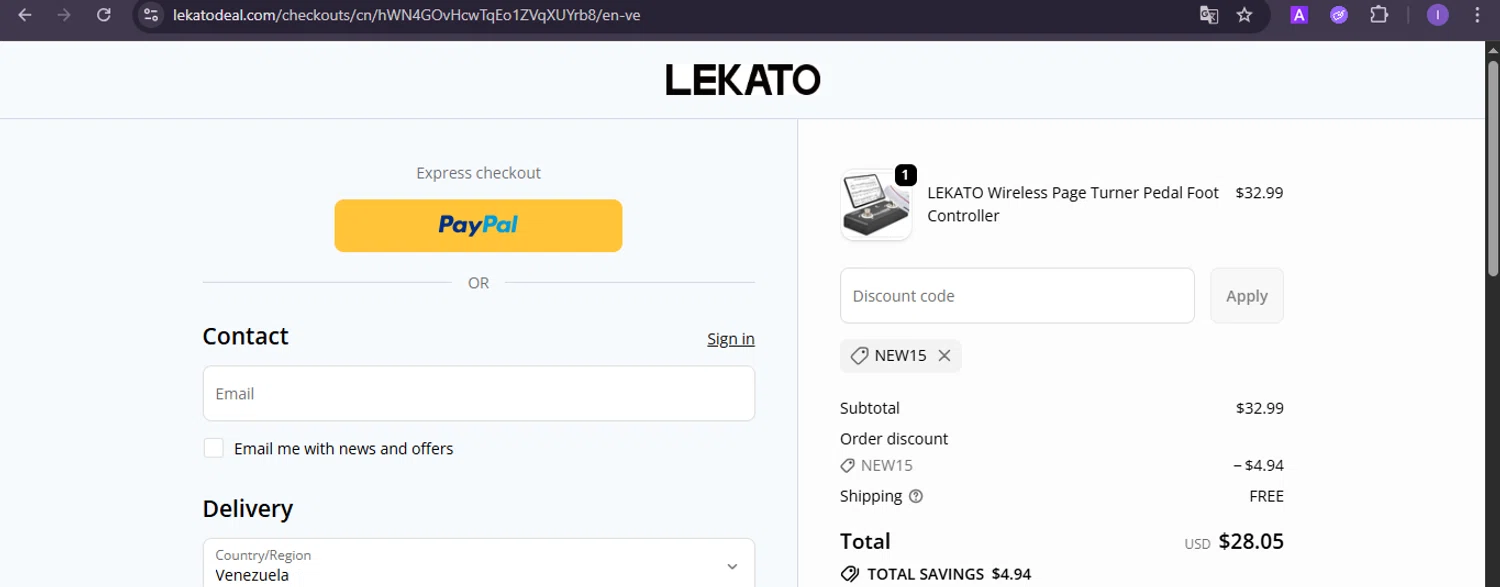
Task: Click the FREE shipping value
Action: (x=1266, y=496)
